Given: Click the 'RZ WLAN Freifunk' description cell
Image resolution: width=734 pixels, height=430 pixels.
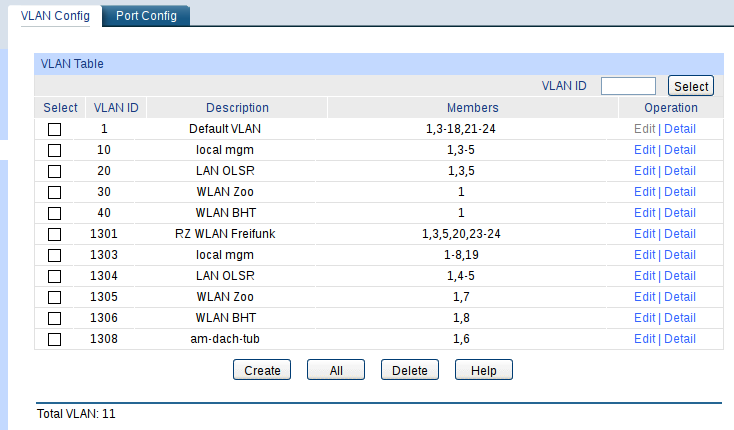Looking at the screenshot, I should coord(225,234).
